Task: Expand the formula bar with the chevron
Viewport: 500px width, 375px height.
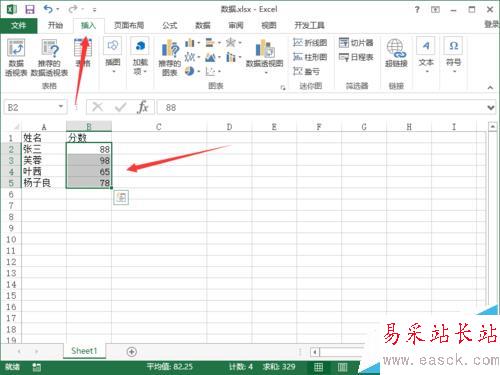Action: [490, 108]
